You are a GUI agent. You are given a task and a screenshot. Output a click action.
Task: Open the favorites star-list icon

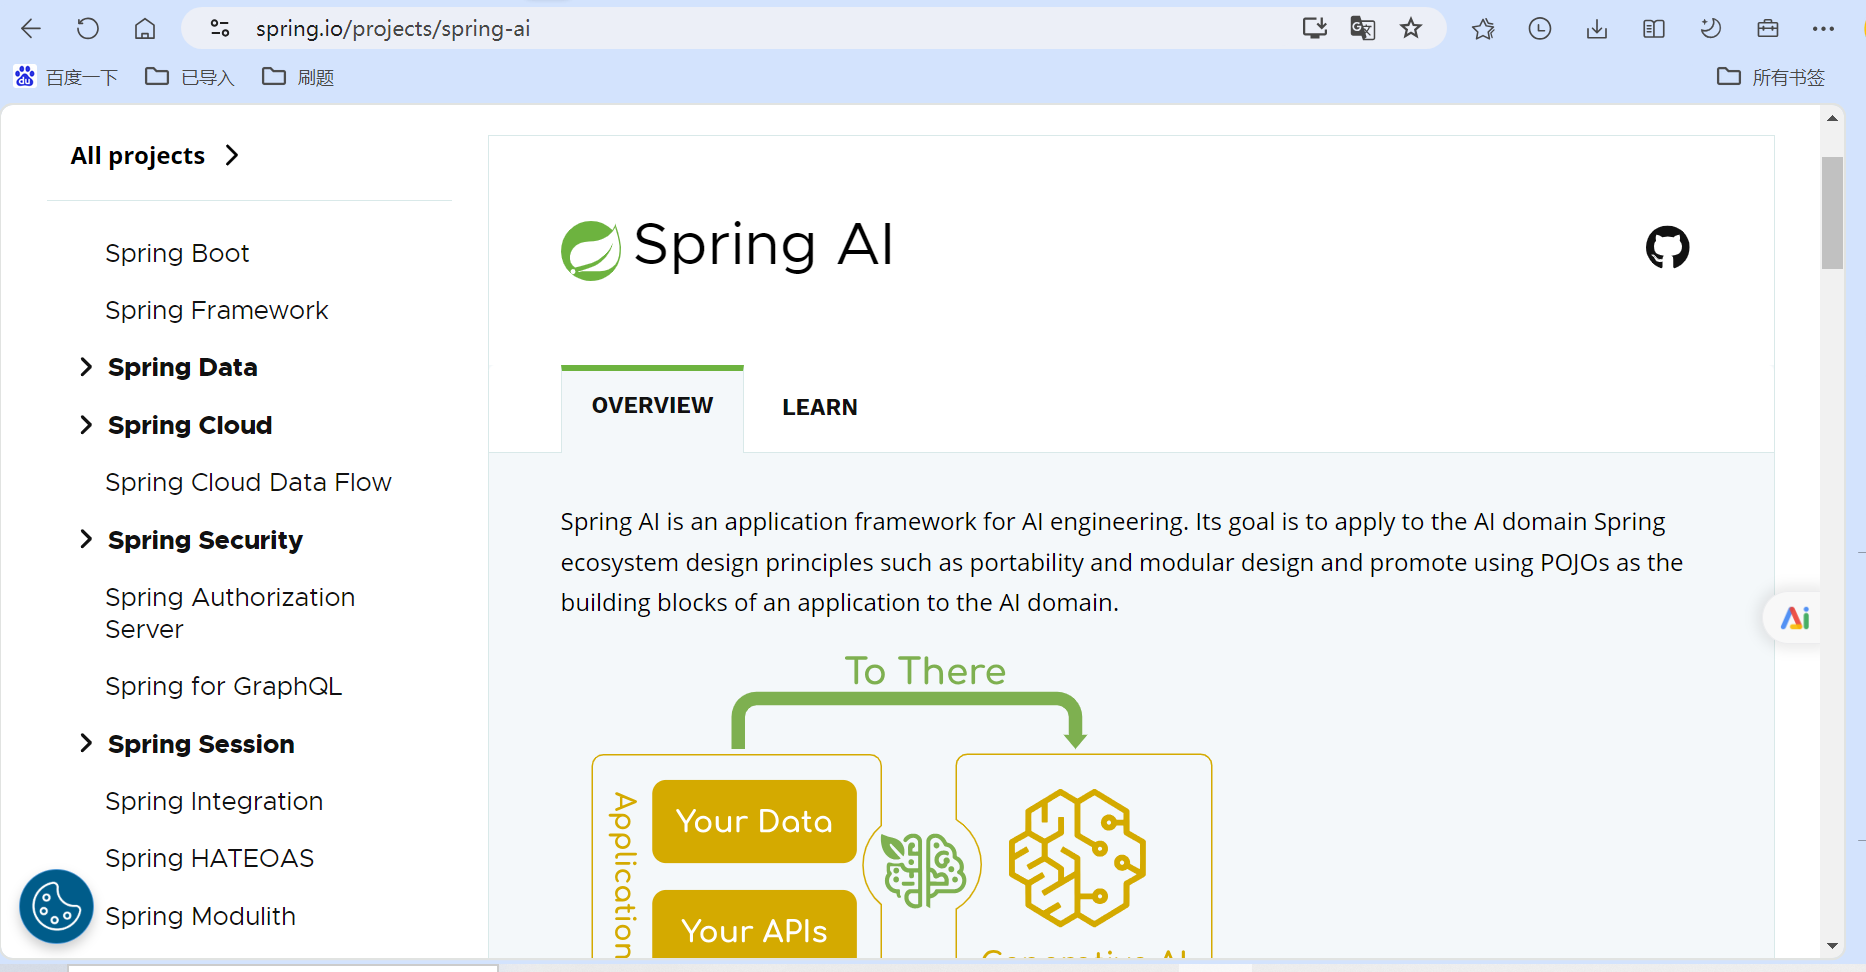1483,29
